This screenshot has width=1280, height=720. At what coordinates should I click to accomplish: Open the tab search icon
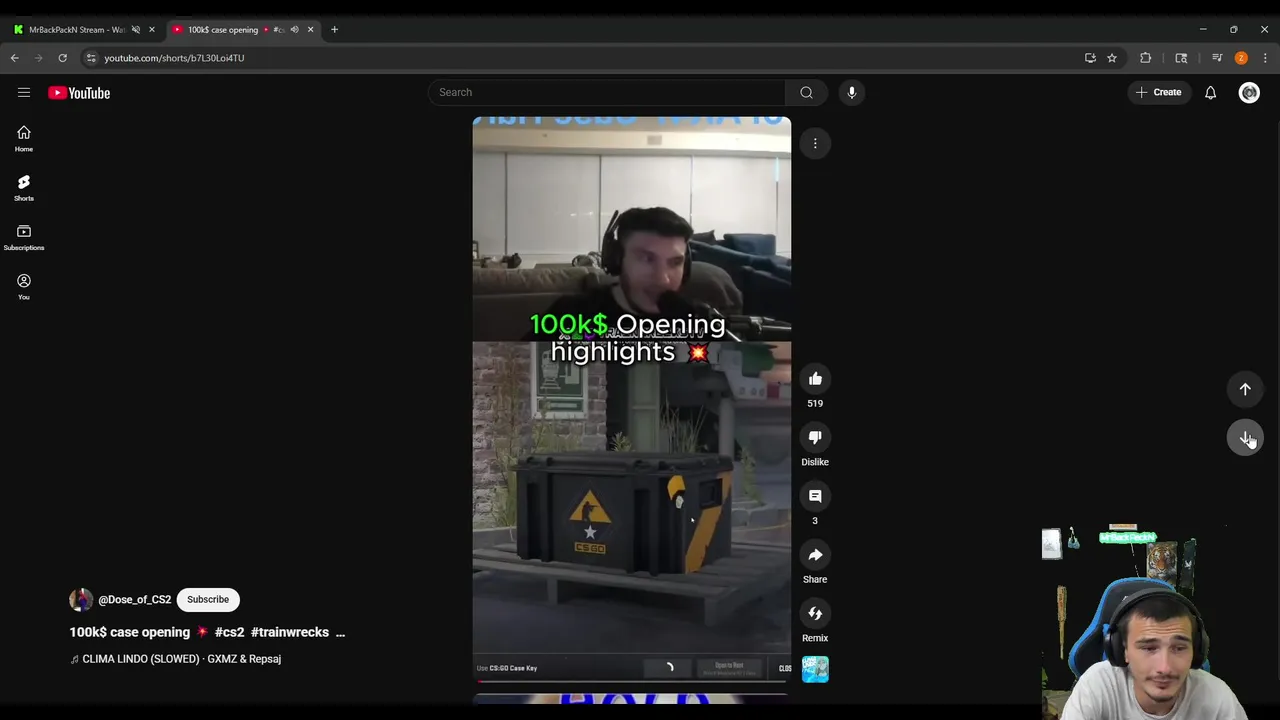pyautogui.click(x=1181, y=58)
